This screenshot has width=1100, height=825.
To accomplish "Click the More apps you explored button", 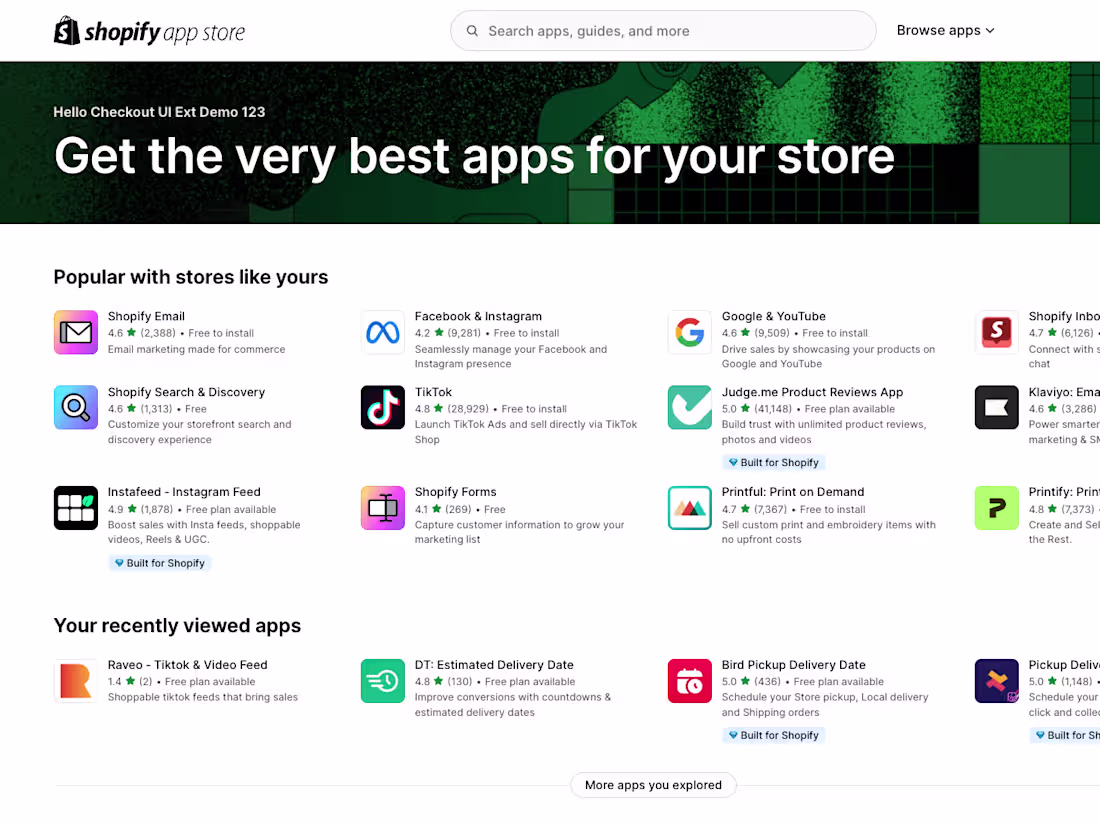I will pos(653,785).
